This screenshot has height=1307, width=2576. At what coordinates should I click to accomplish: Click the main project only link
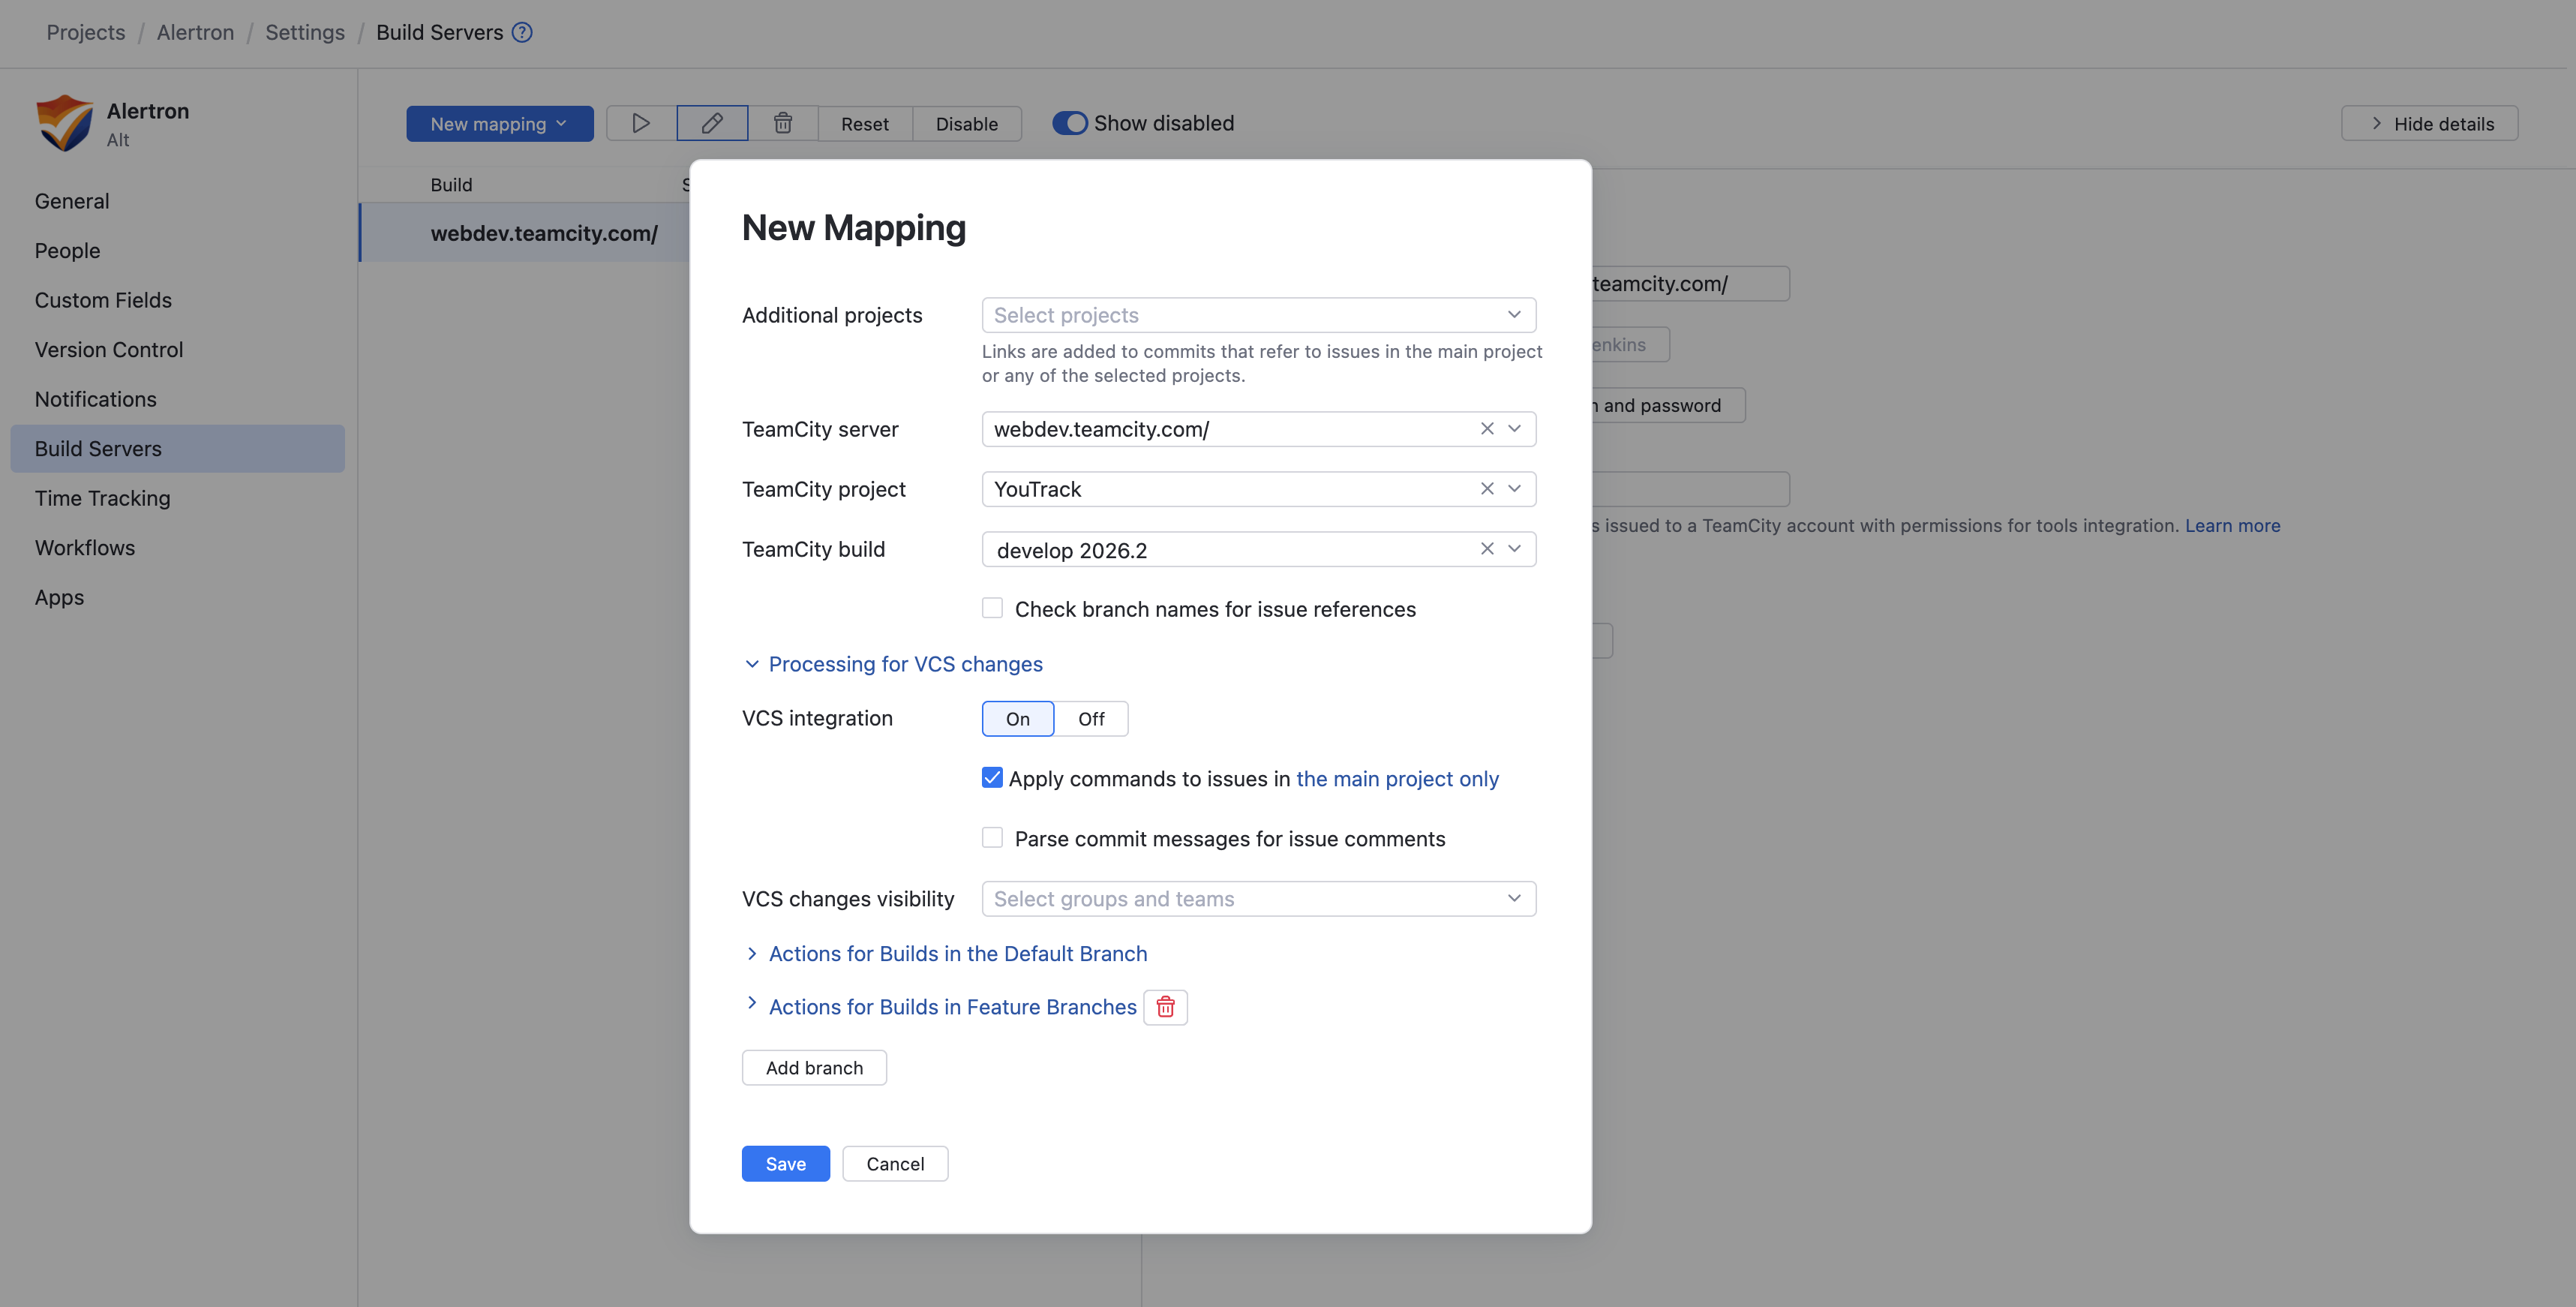1397,779
